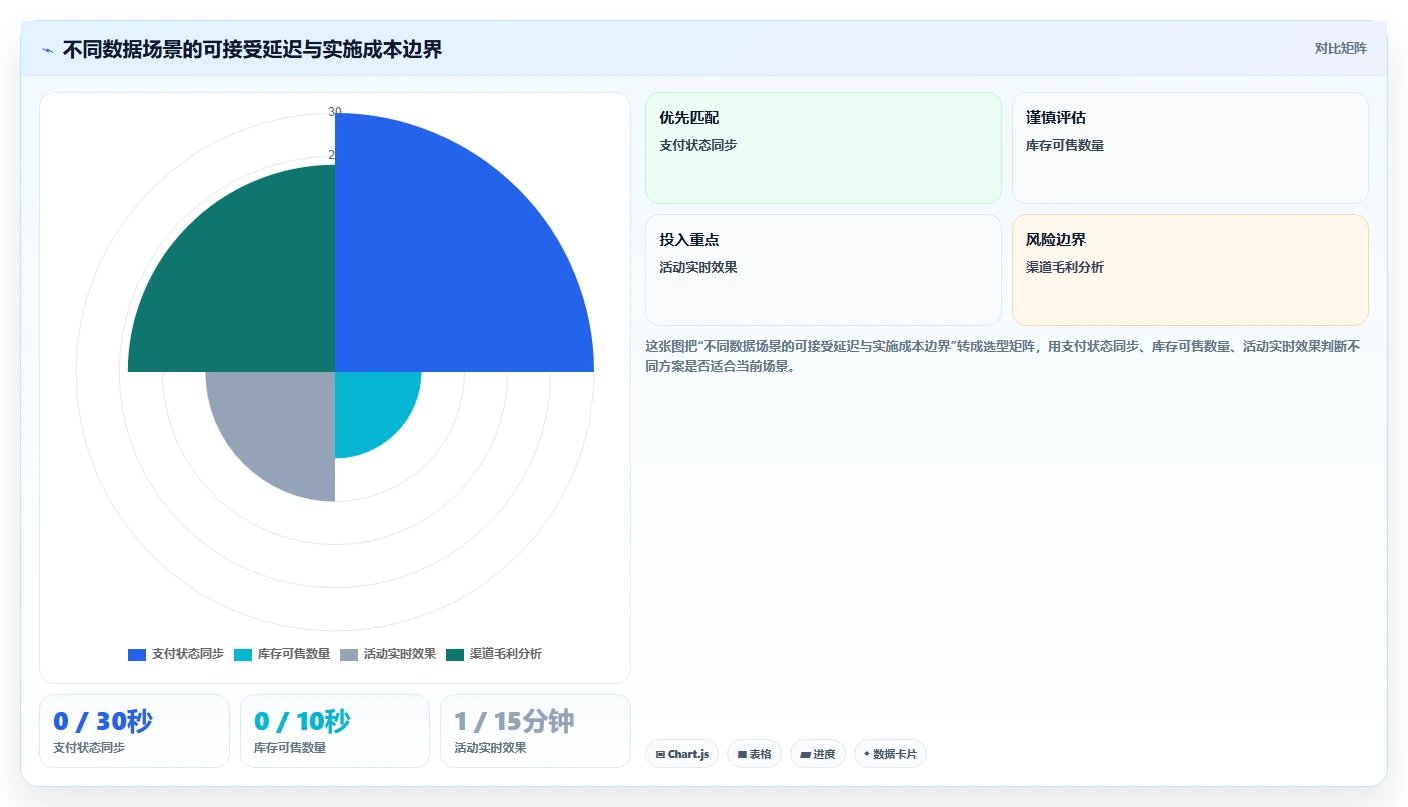
Task: Open the 投入重点 matrix card
Action: click(x=823, y=270)
